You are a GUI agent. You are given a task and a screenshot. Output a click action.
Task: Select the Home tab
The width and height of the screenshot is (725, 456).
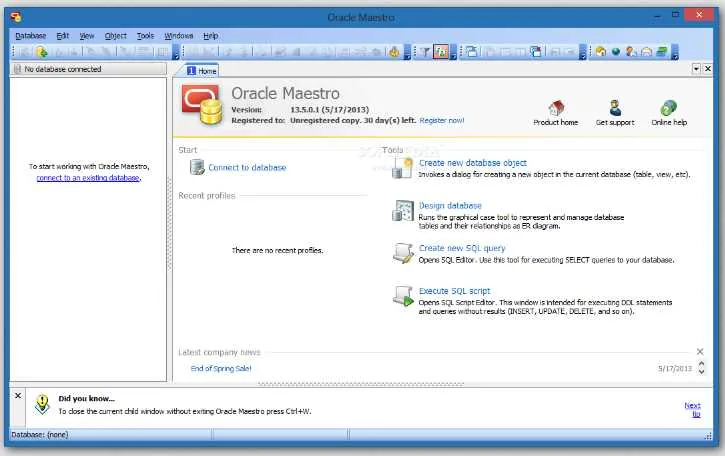202,71
